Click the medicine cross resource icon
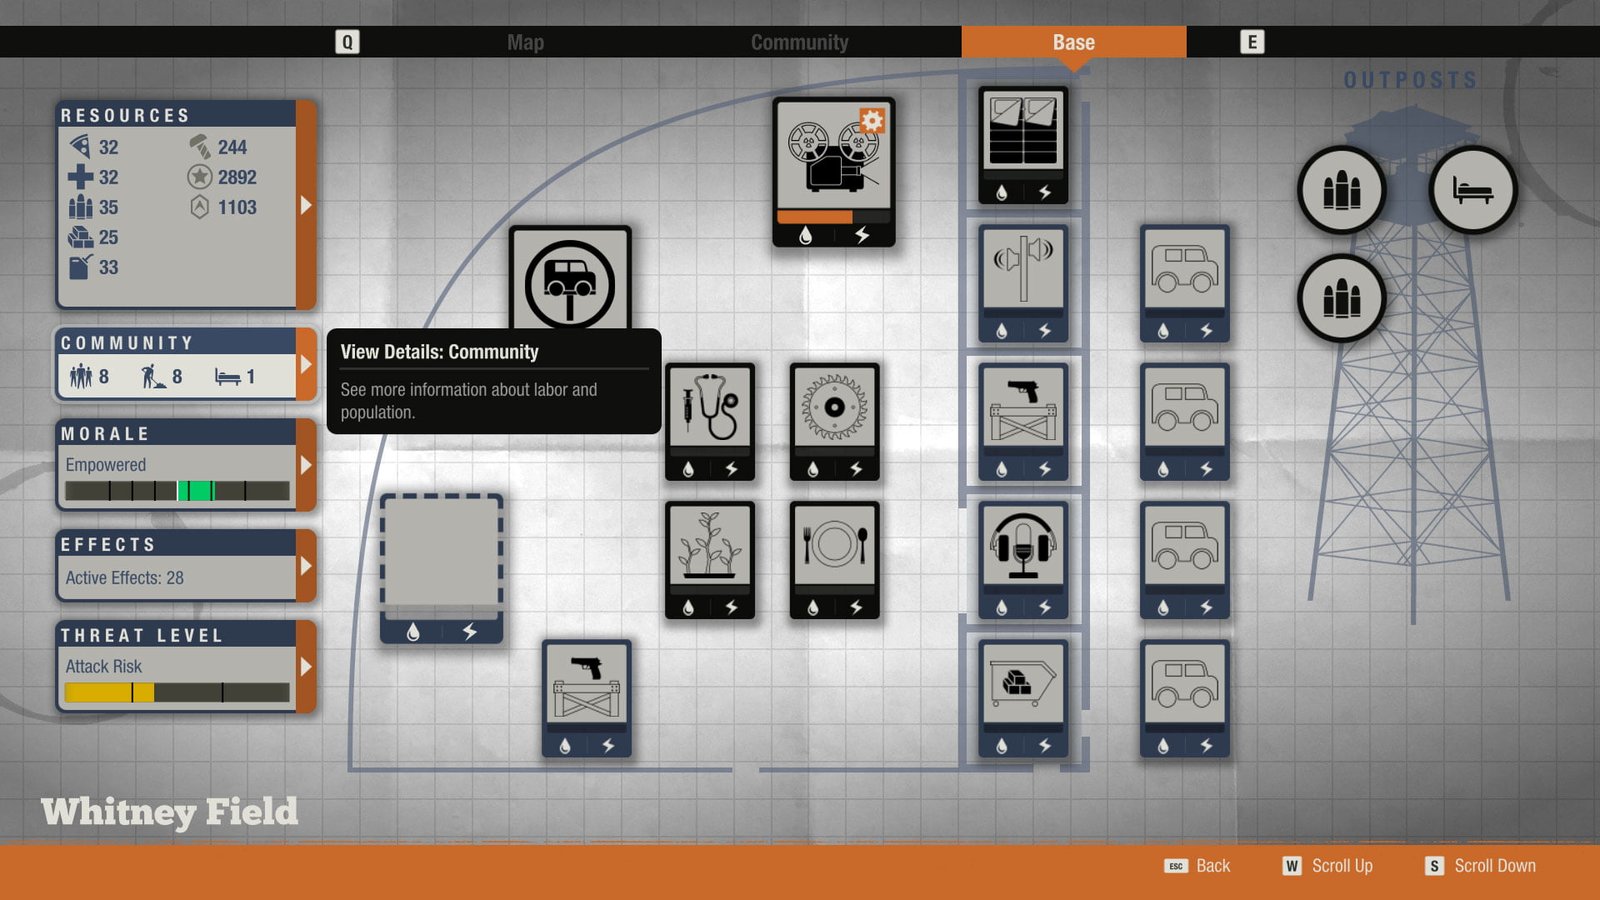Image resolution: width=1600 pixels, height=900 pixels. (81, 177)
